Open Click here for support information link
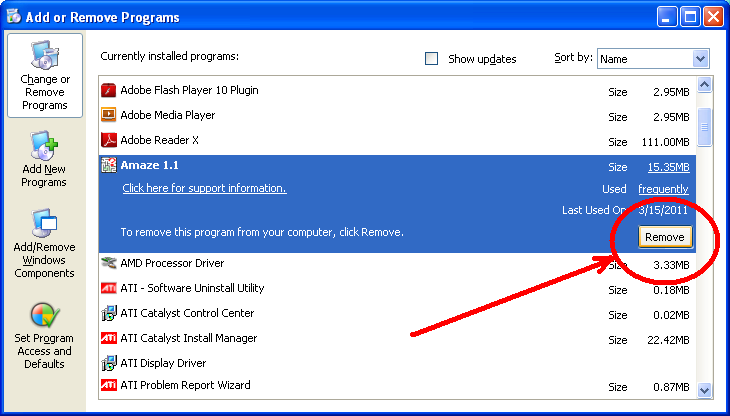 [204, 188]
